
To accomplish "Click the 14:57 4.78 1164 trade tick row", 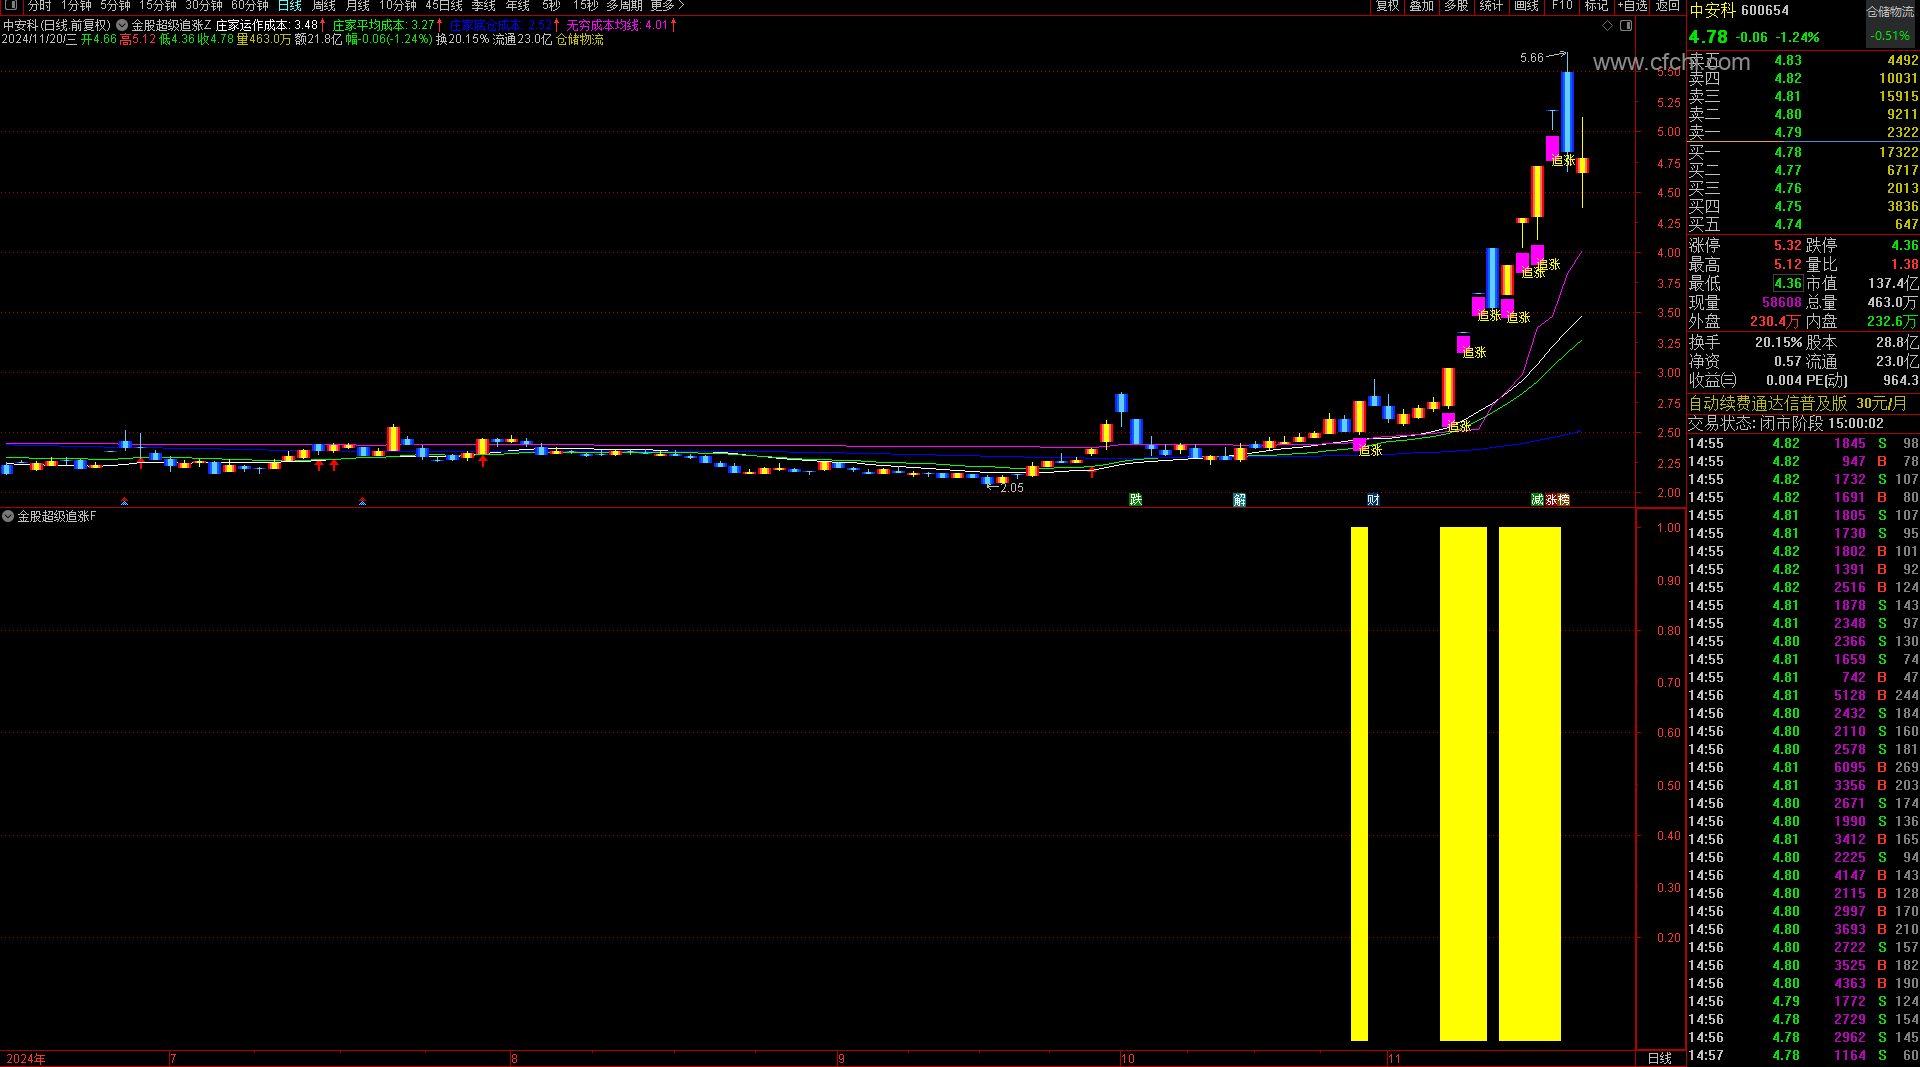I will pyautogui.click(x=1803, y=1055).
